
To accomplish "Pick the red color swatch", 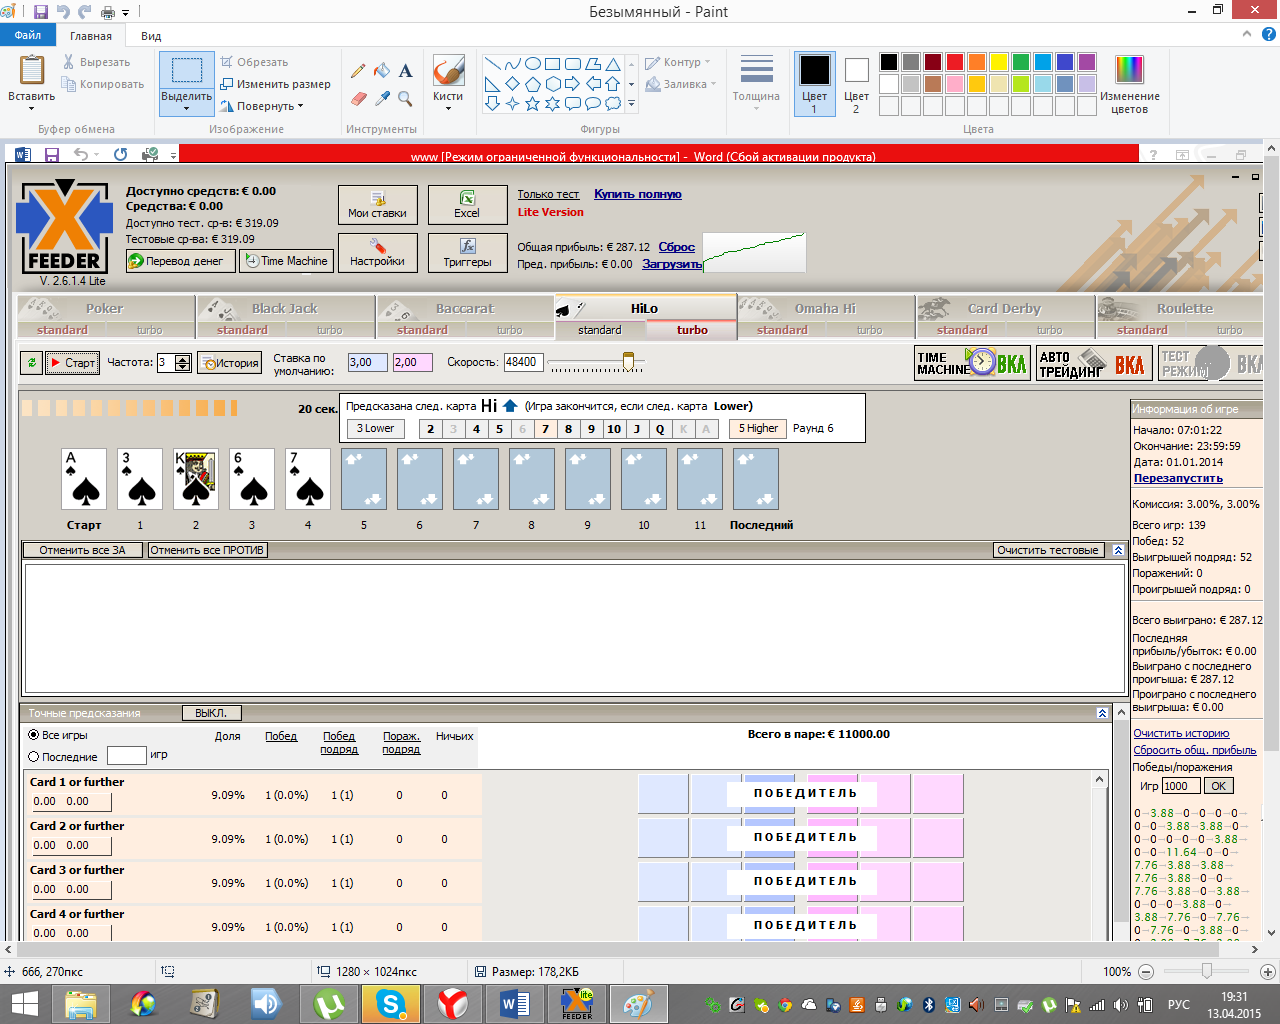I will pos(955,62).
